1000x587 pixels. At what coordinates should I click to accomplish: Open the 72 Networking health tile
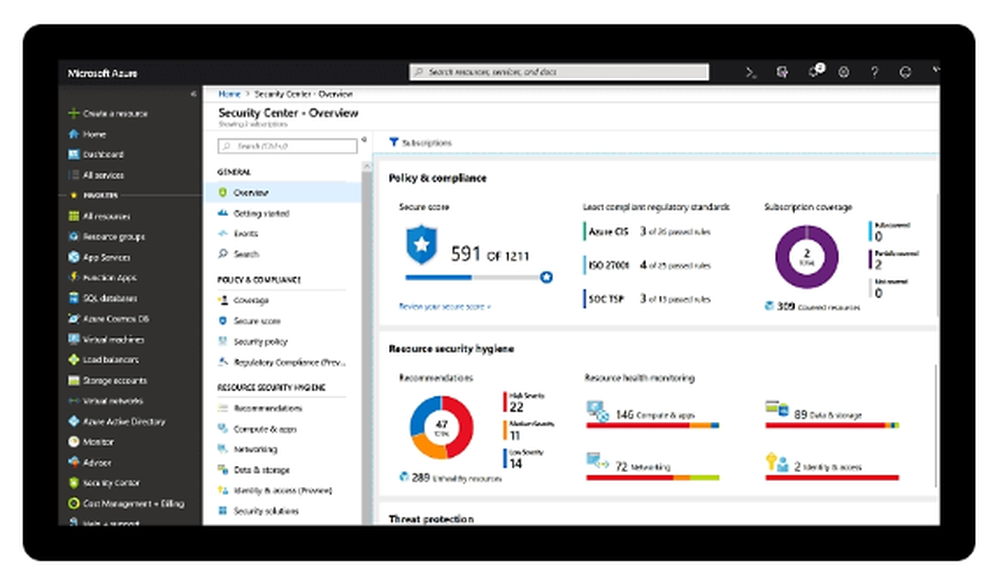click(x=653, y=466)
